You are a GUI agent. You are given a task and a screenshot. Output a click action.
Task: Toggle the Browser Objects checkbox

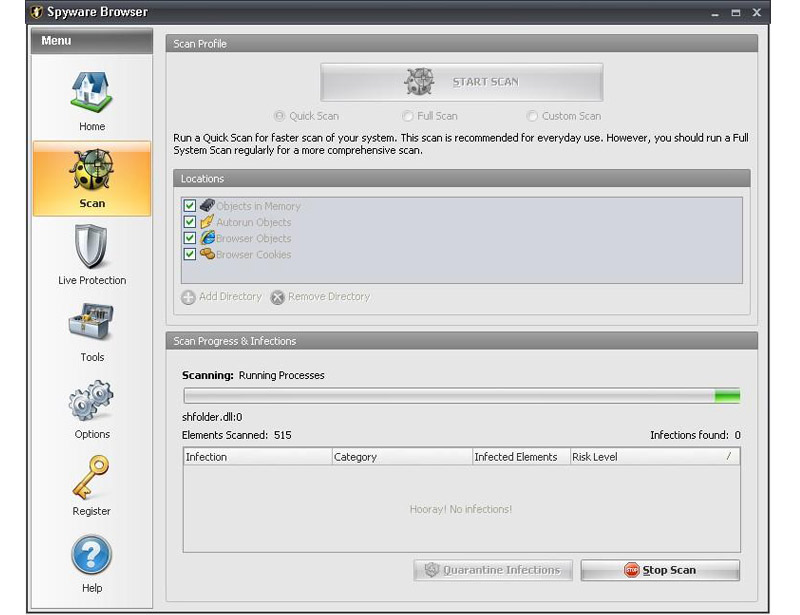pos(190,238)
